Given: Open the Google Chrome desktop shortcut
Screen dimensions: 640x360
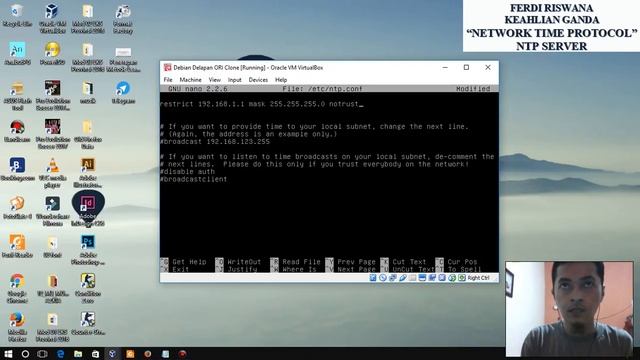Looking at the screenshot, I should 17,288.
